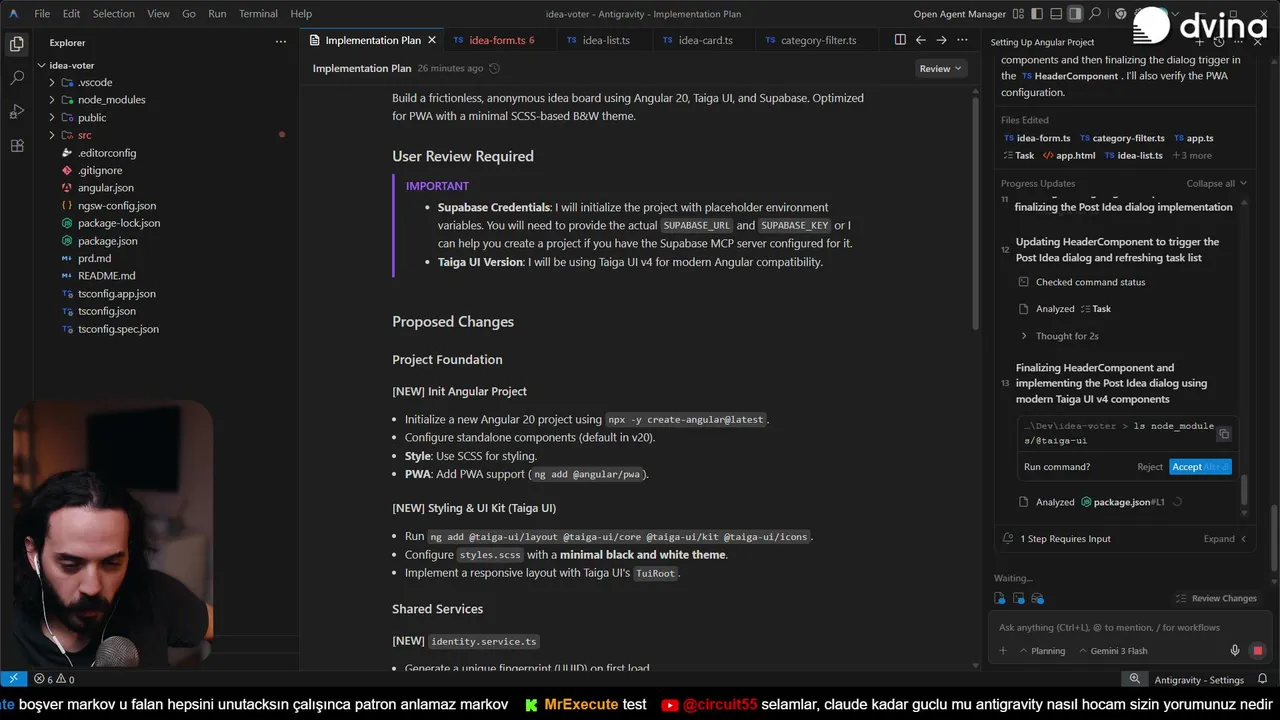Toggle the bottom panel visibility
The image size is (1280, 720).
pyautogui.click(x=1056, y=14)
